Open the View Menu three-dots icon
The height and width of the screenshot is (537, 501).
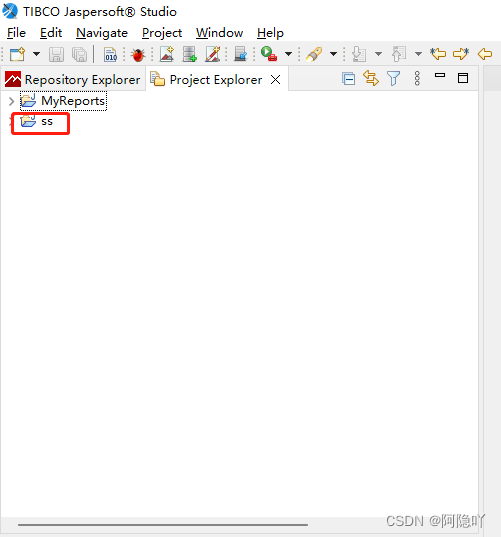[417, 78]
